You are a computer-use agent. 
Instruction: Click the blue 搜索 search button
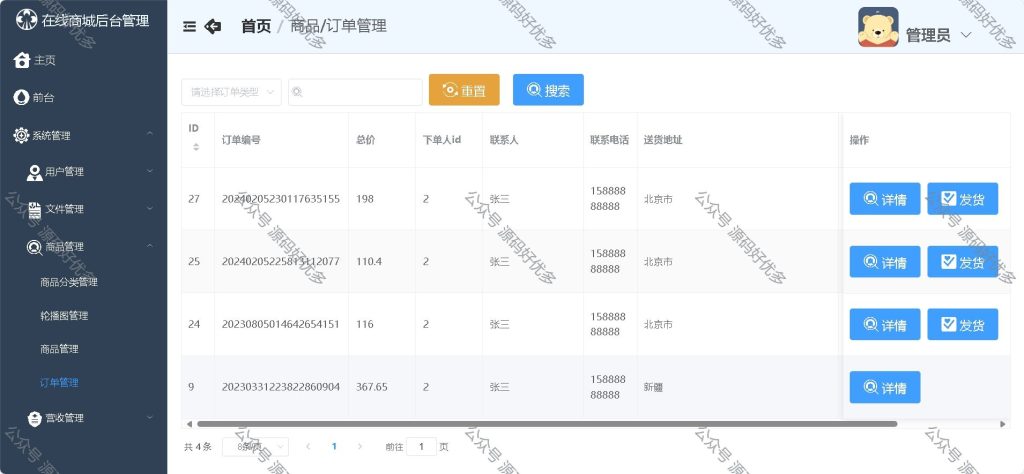[x=548, y=90]
